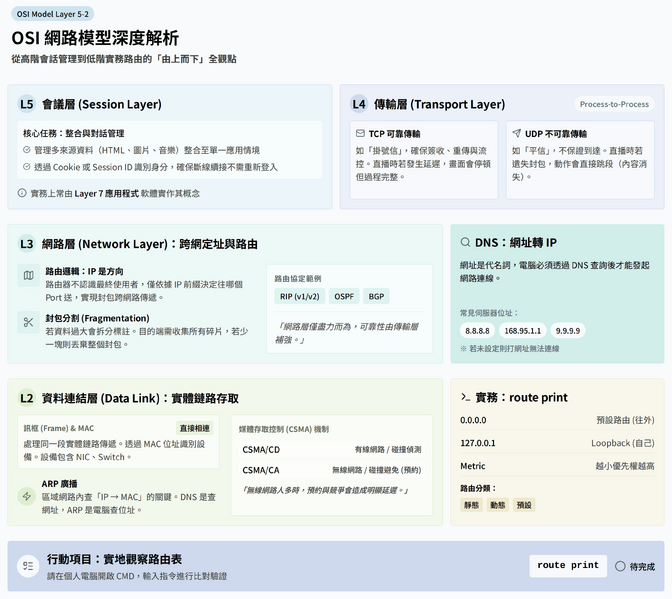Image resolution: width=672 pixels, height=599 pixels.
Task: Click the OSI 網路模型深度解析 title
Action: [x=95, y=38]
